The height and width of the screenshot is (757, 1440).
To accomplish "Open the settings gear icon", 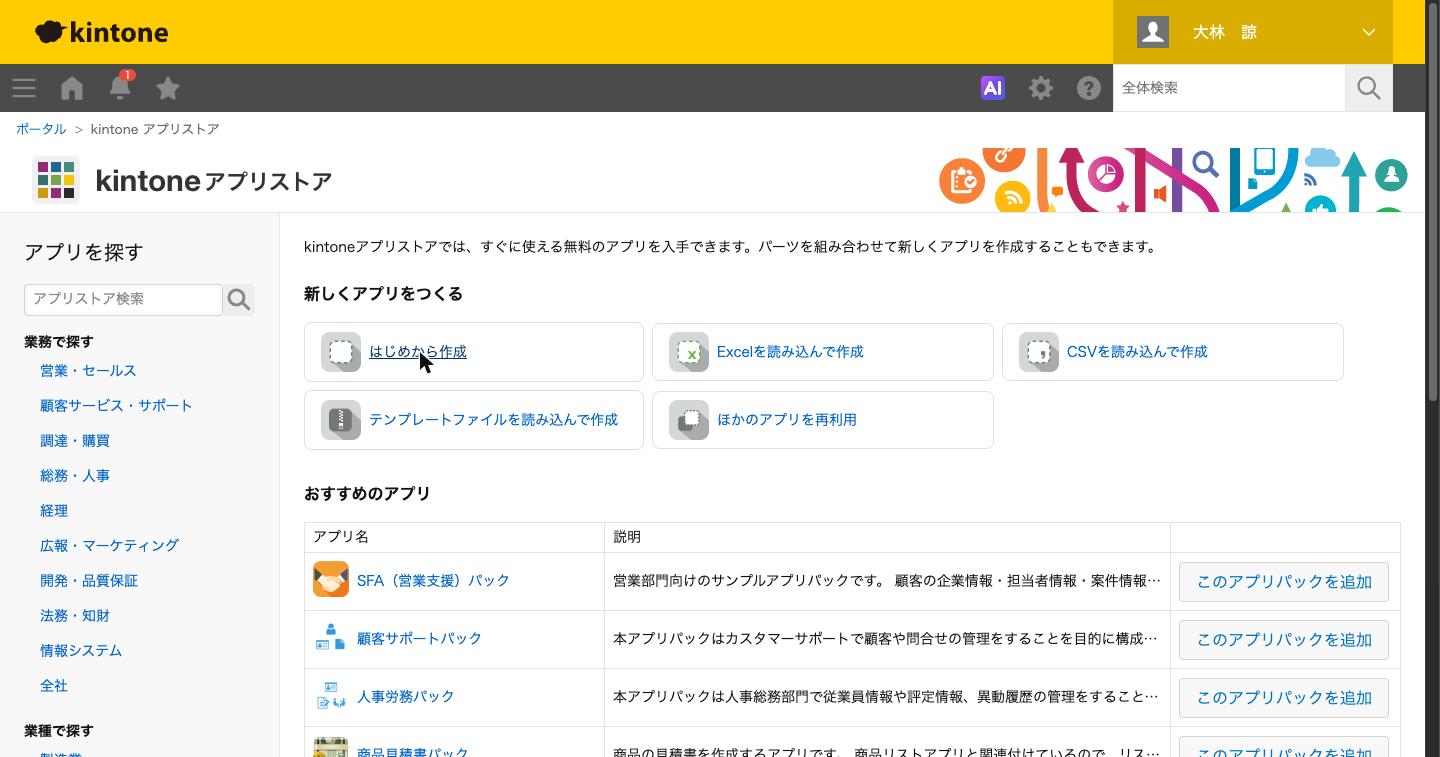I will [1041, 88].
